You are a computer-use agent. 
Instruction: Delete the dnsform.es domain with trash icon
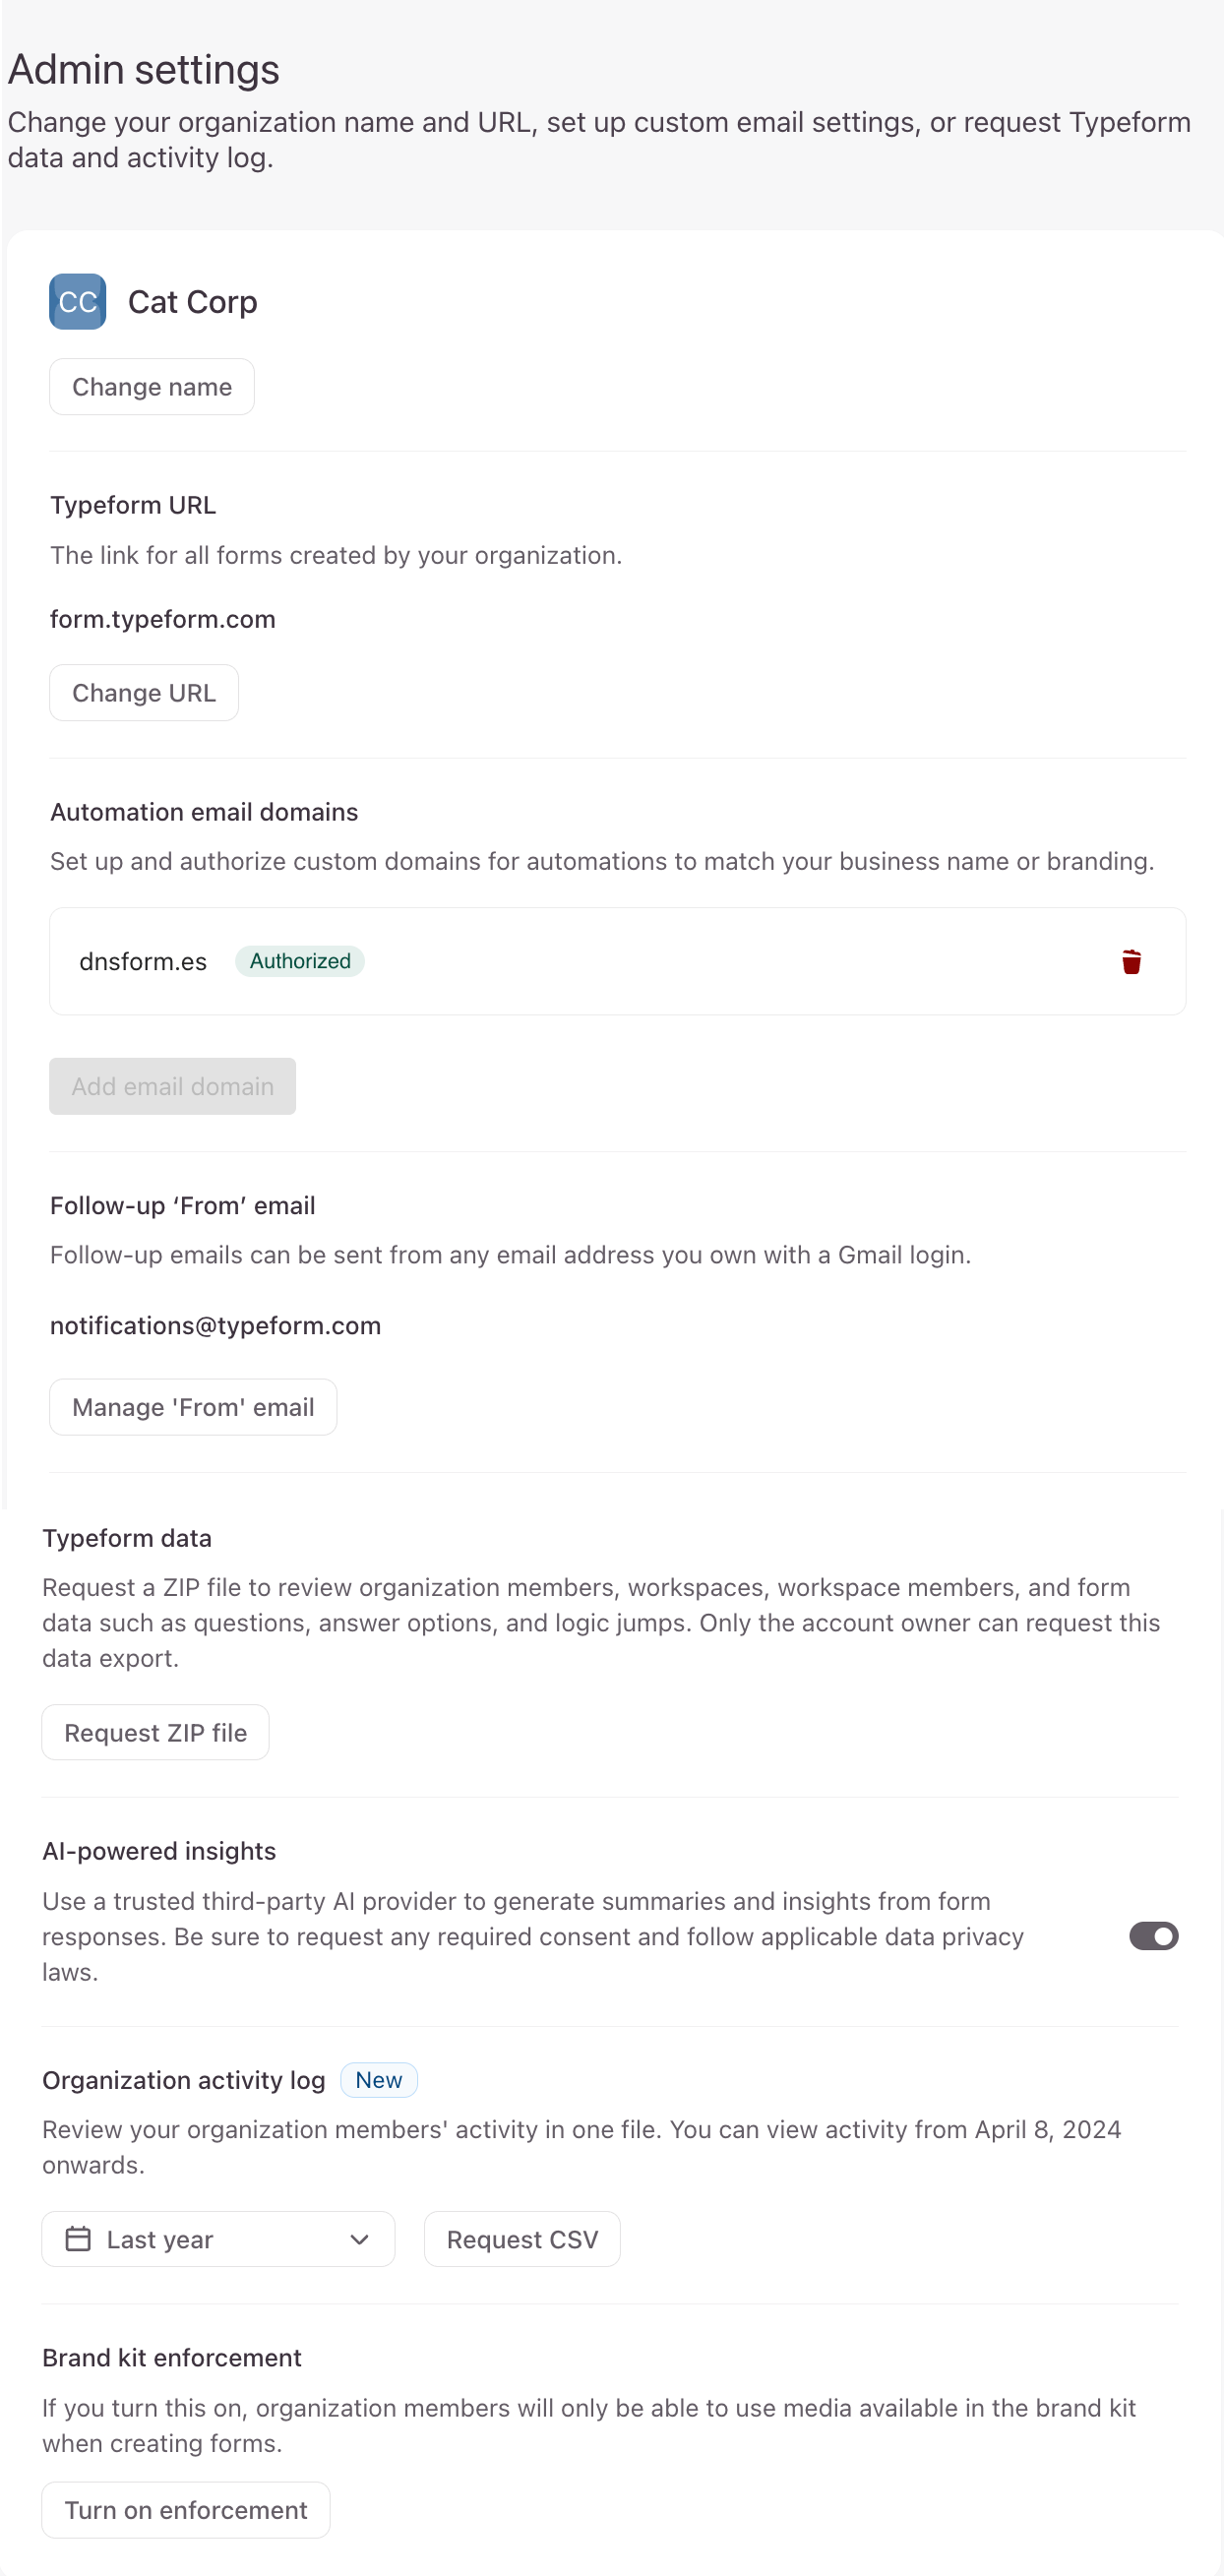[x=1131, y=961]
